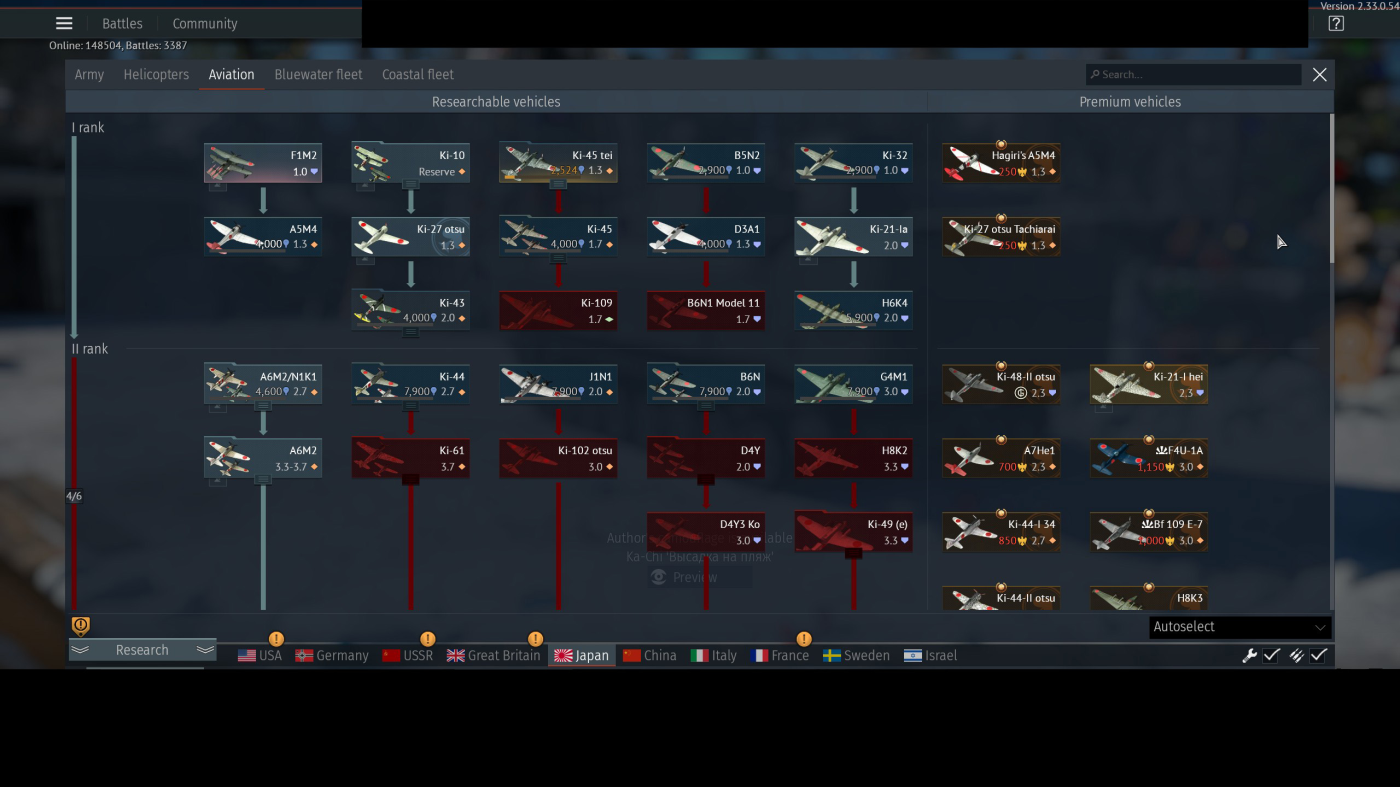The width and height of the screenshot is (1400, 787).
Task: Select the locked Ki-109 card
Action: tap(558, 311)
